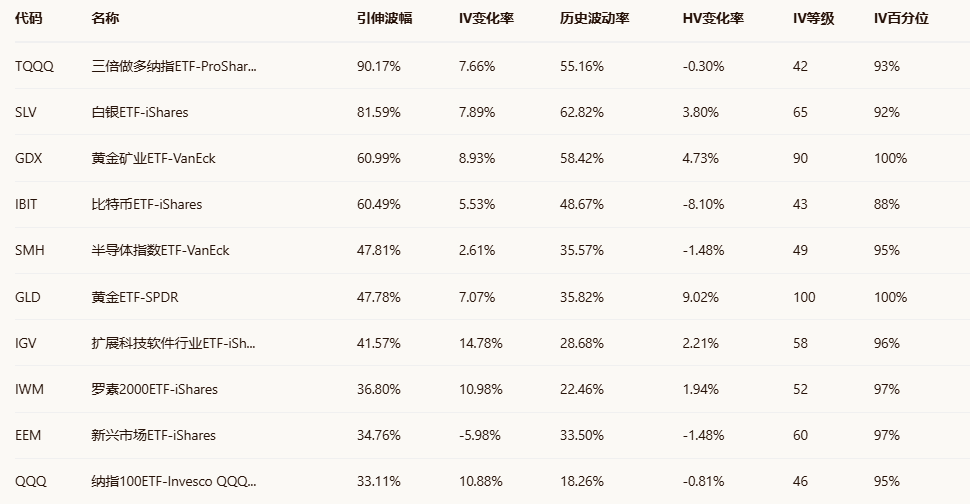This screenshot has height=504, width=970.
Task: Select 比特币ETF-iShares fund name
Action: (146, 204)
